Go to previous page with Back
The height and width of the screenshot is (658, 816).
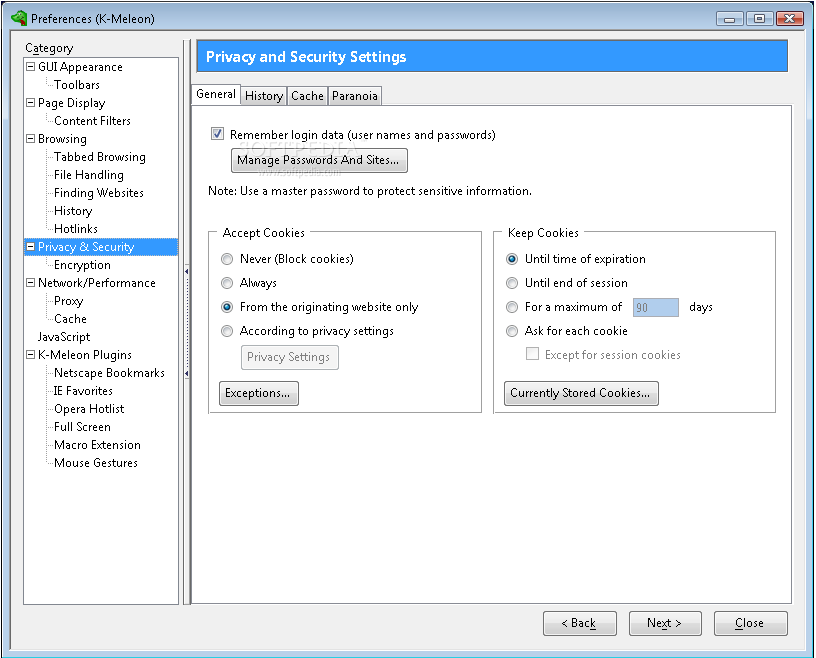[x=580, y=623]
